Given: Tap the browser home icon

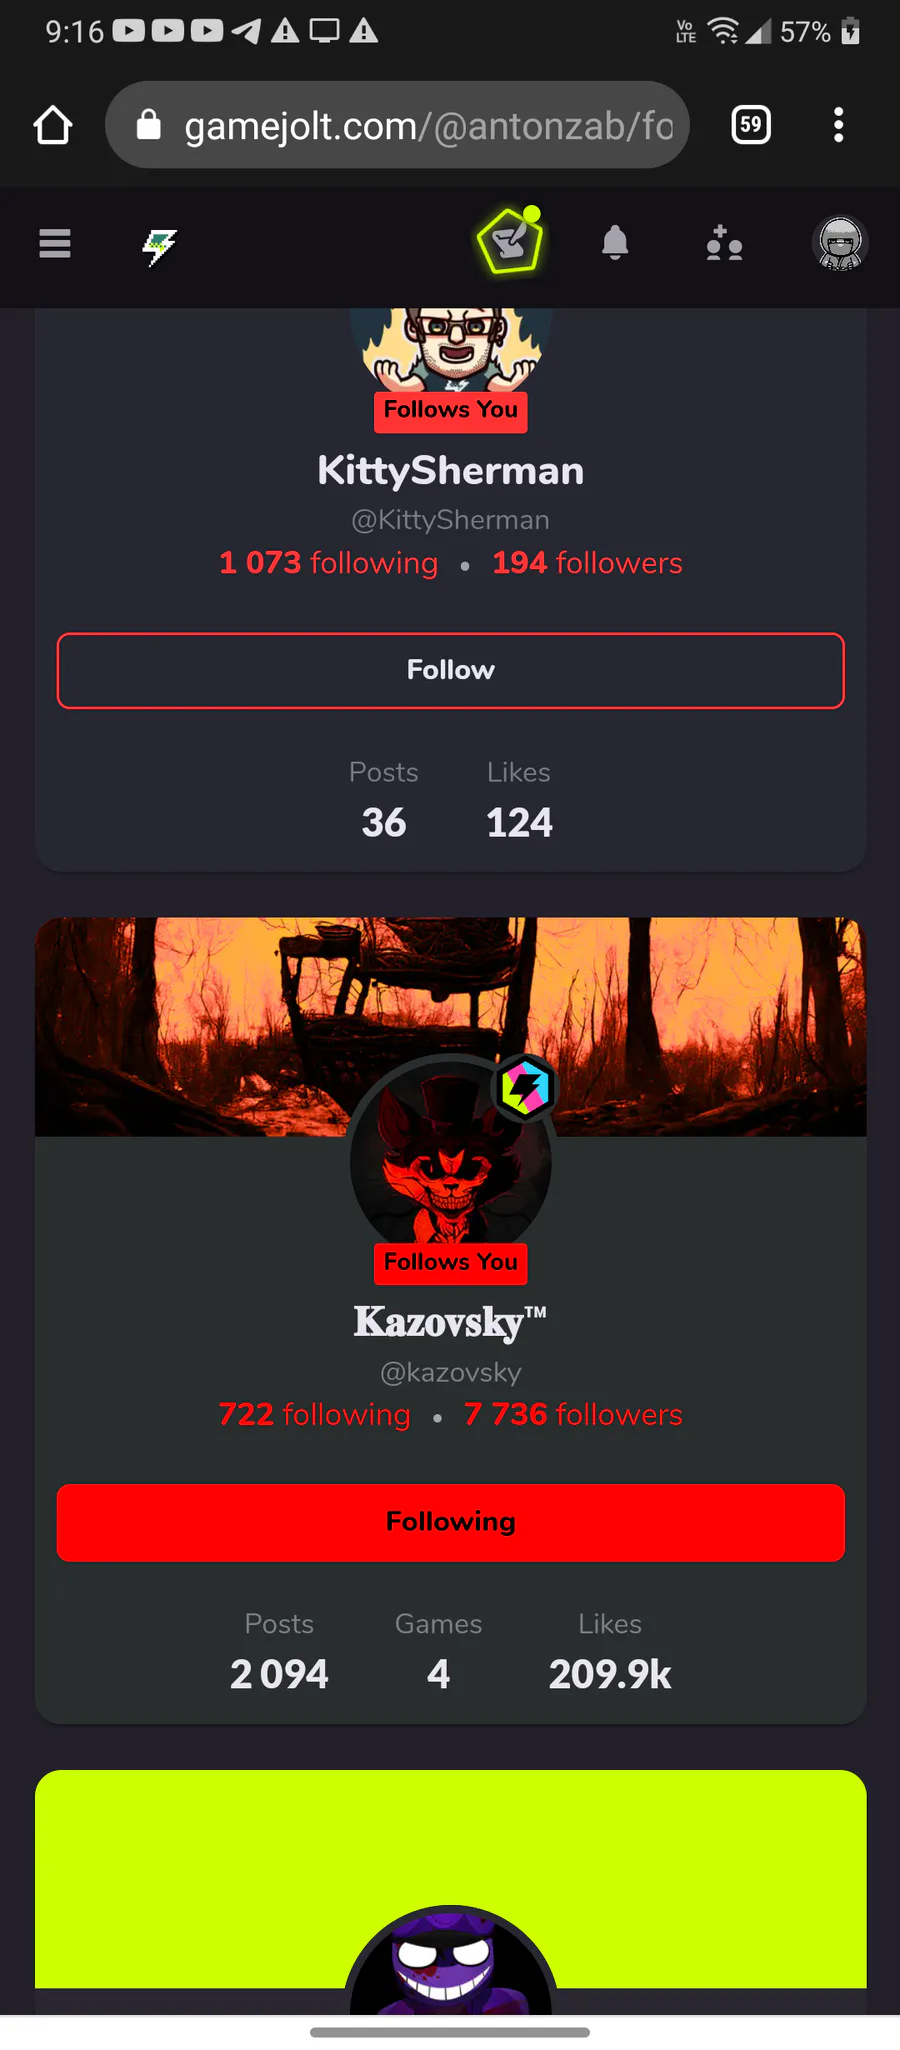Looking at the screenshot, I should (53, 125).
